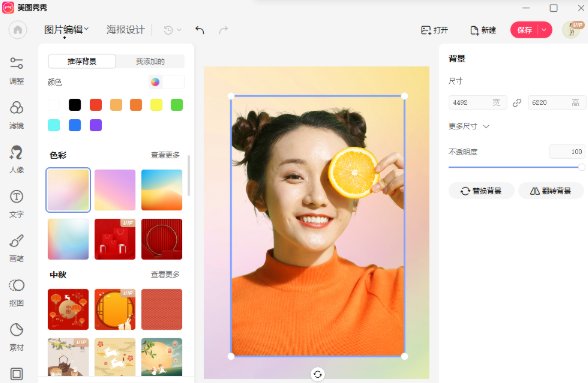The width and height of the screenshot is (588, 383).
Task: Click the left panel vertical scrollbar
Action: point(189,176)
